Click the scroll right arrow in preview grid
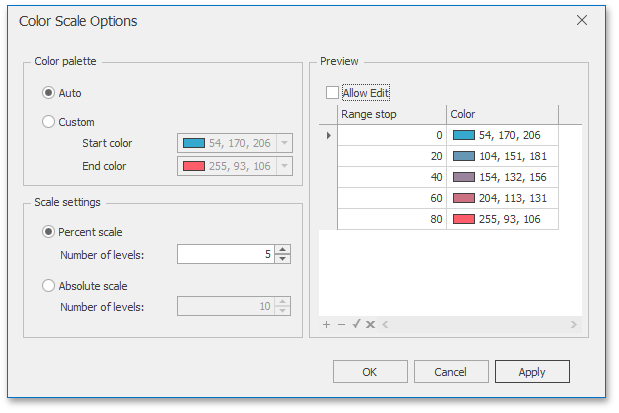This screenshot has width=619, height=413. (573, 324)
